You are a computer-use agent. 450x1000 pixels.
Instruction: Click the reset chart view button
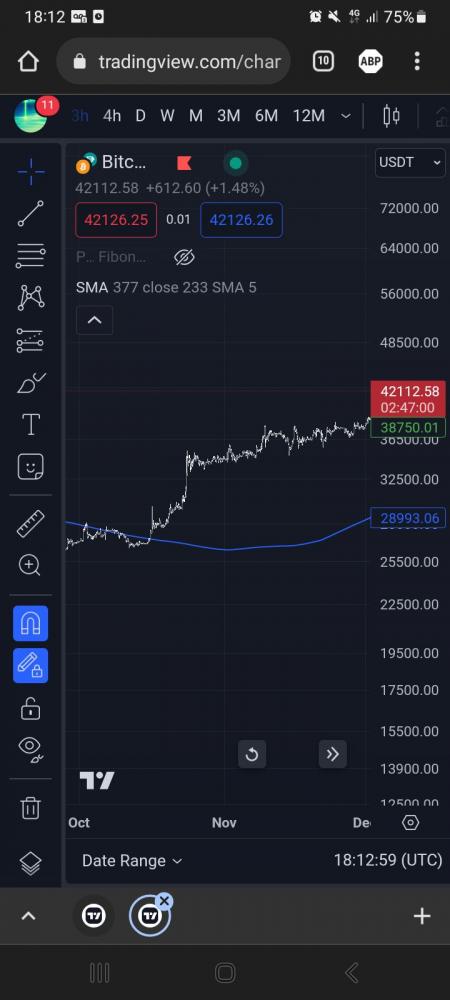click(252, 754)
